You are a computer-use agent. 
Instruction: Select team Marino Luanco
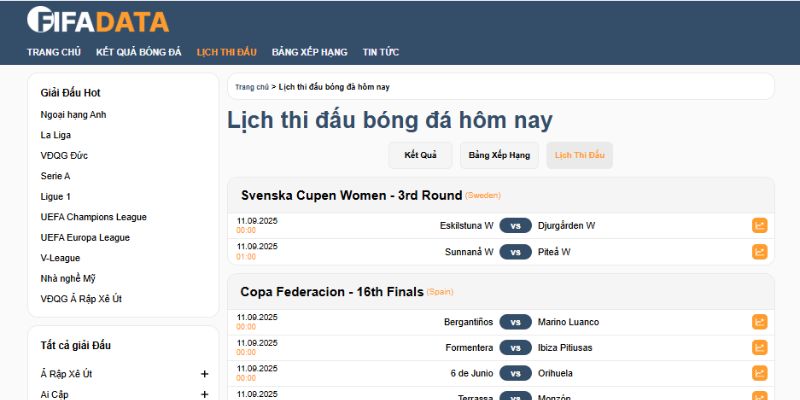point(568,322)
